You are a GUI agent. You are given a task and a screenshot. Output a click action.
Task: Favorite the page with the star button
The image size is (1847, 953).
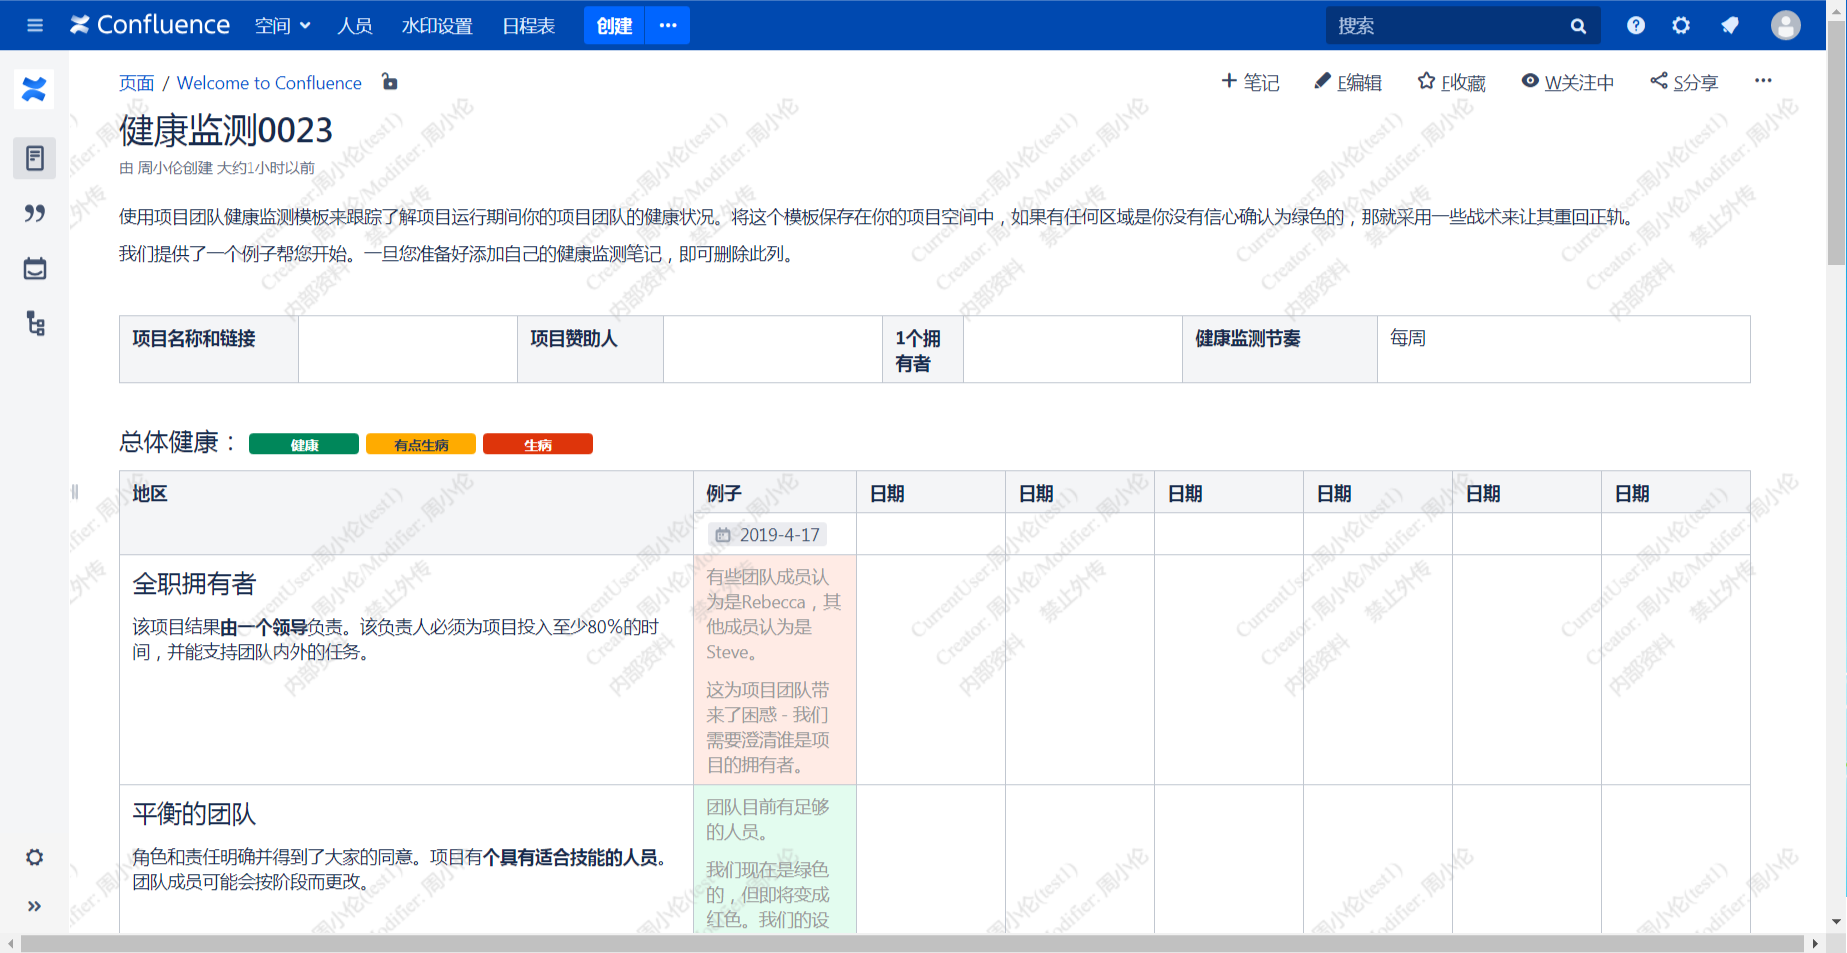click(x=1451, y=82)
